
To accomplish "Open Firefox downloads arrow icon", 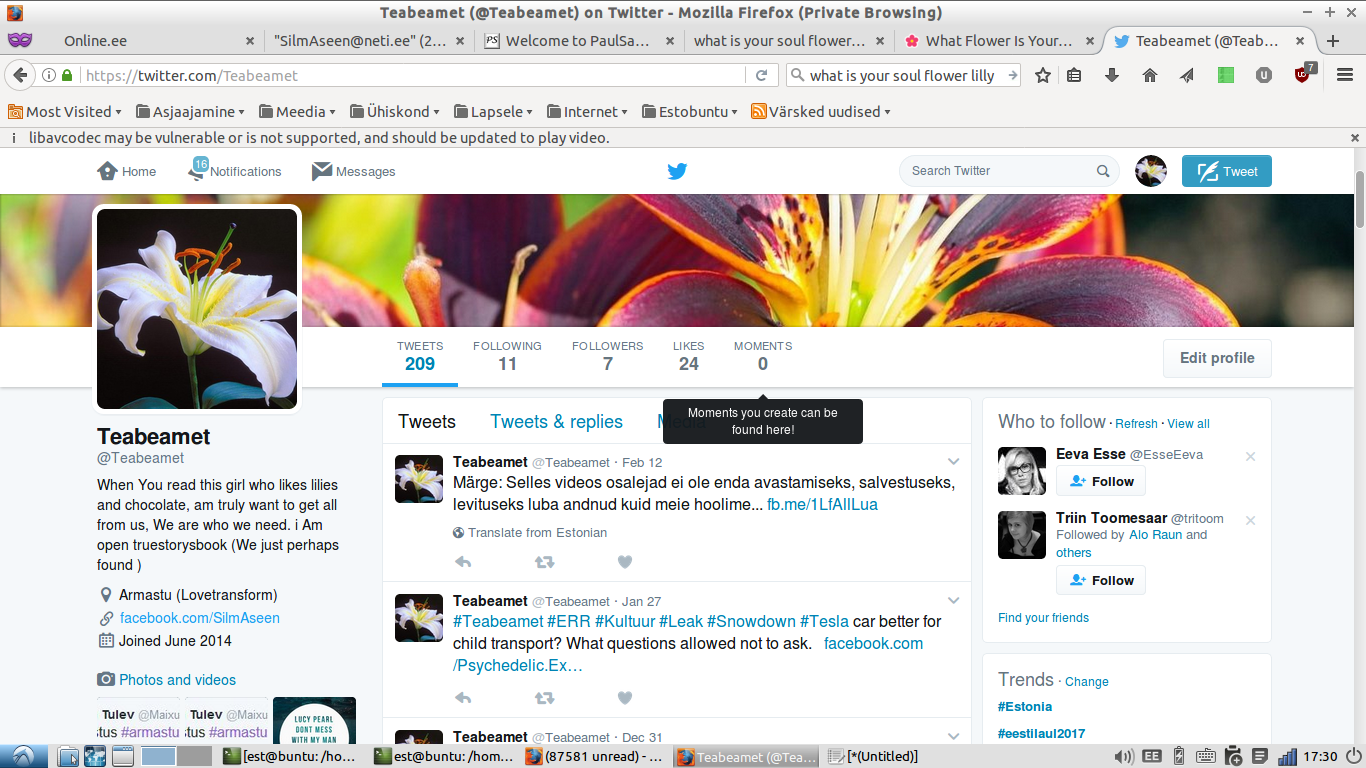I will click(1112, 75).
